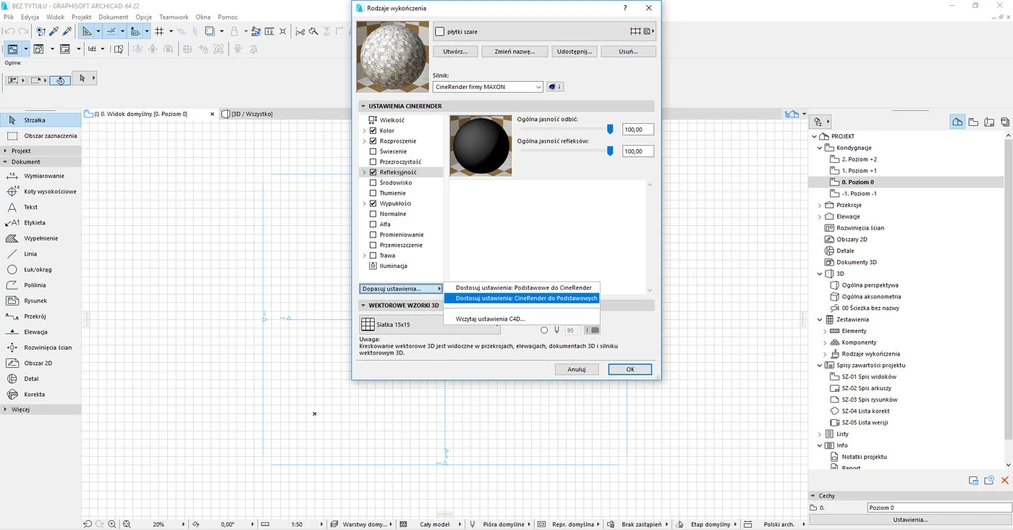Select the Koty wysokościowe tool

40,191
